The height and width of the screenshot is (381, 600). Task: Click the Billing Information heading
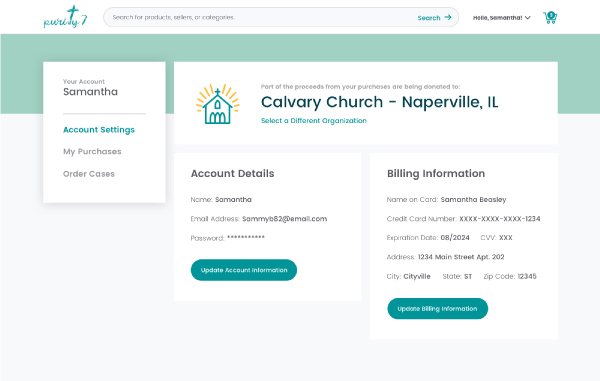pos(436,174)
